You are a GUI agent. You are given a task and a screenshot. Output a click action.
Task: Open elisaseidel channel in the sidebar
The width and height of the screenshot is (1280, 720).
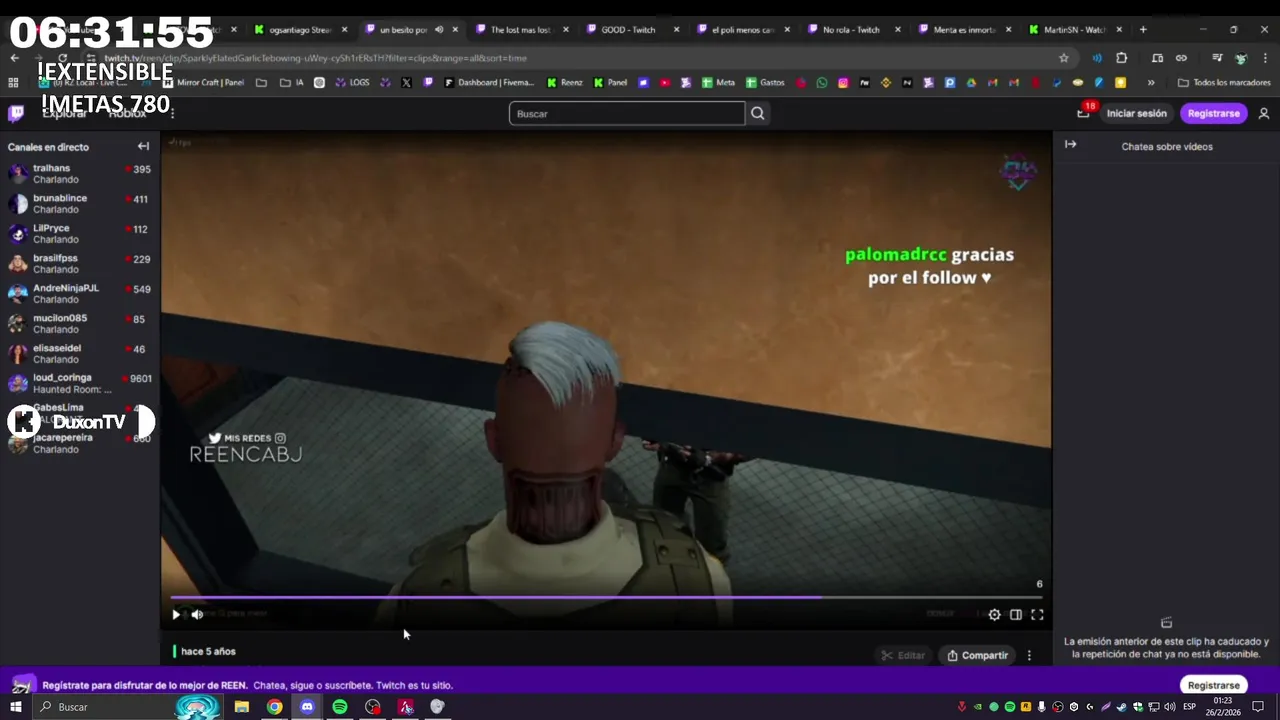coord(80,354)
